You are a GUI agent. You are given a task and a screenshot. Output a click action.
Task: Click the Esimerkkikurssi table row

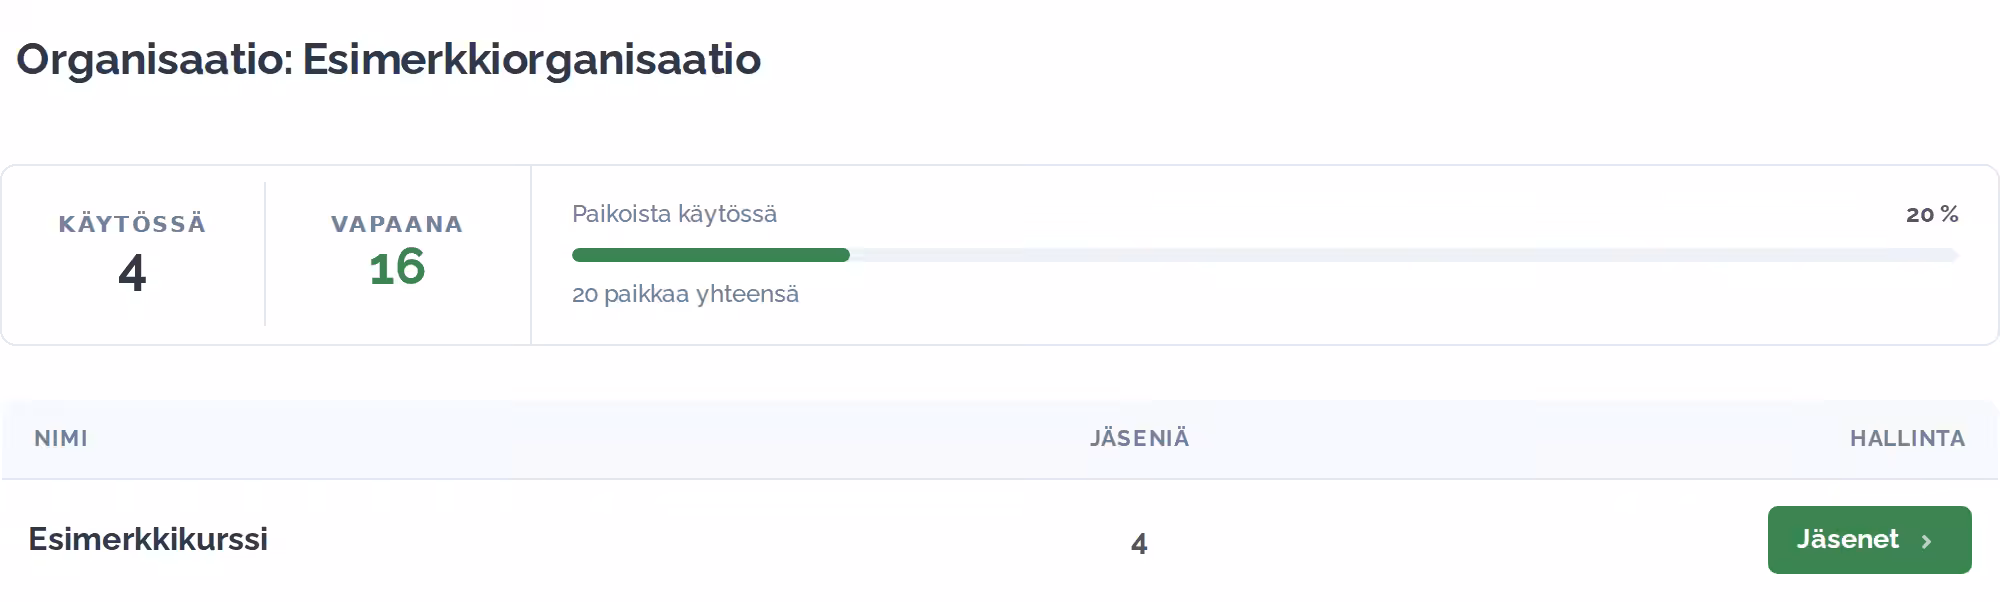point(1000,540)
